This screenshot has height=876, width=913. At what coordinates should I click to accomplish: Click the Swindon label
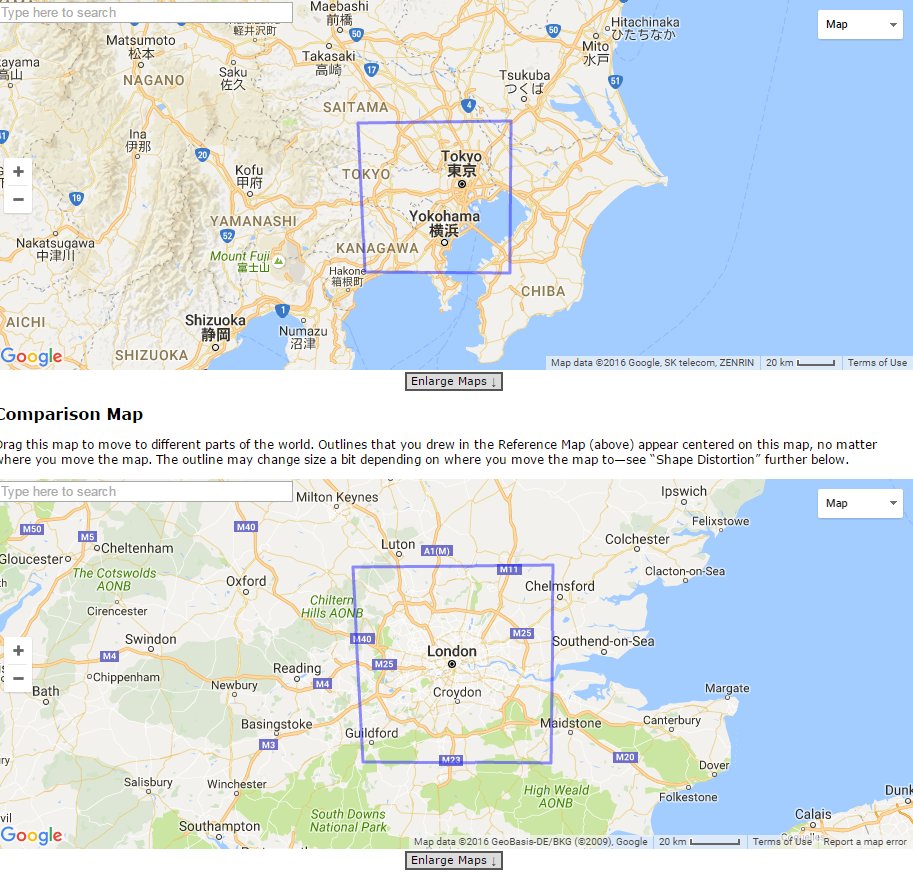click(x=151, y=639)
